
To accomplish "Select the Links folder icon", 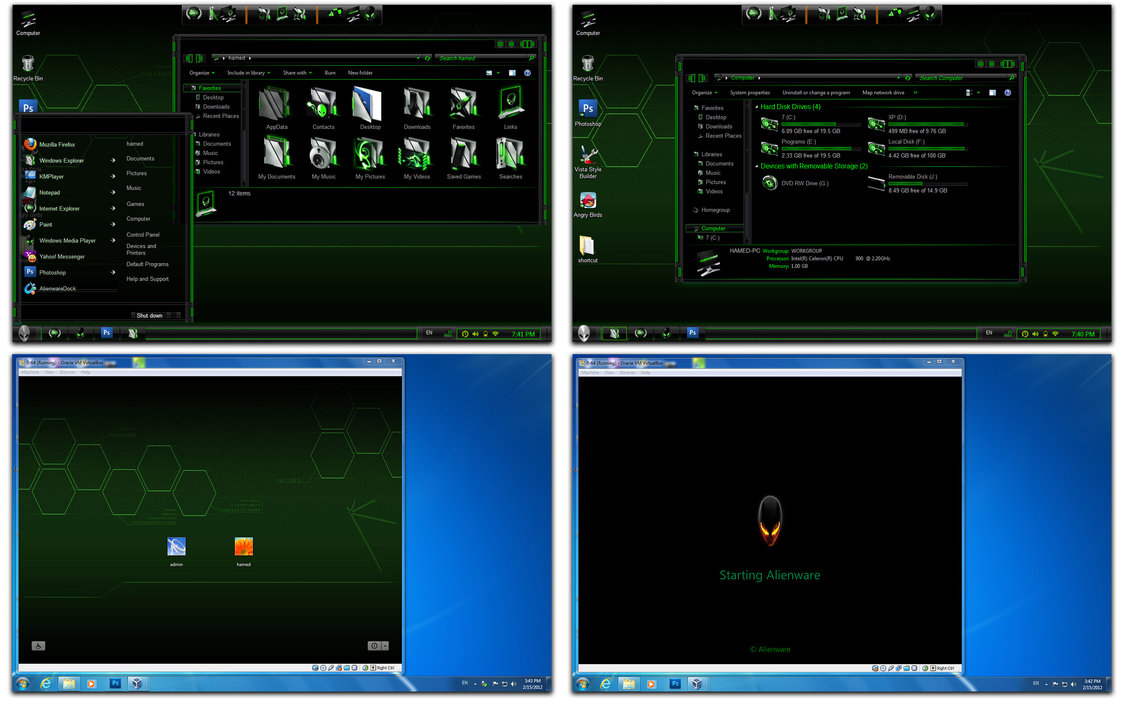I will click(x=510, y=108).
